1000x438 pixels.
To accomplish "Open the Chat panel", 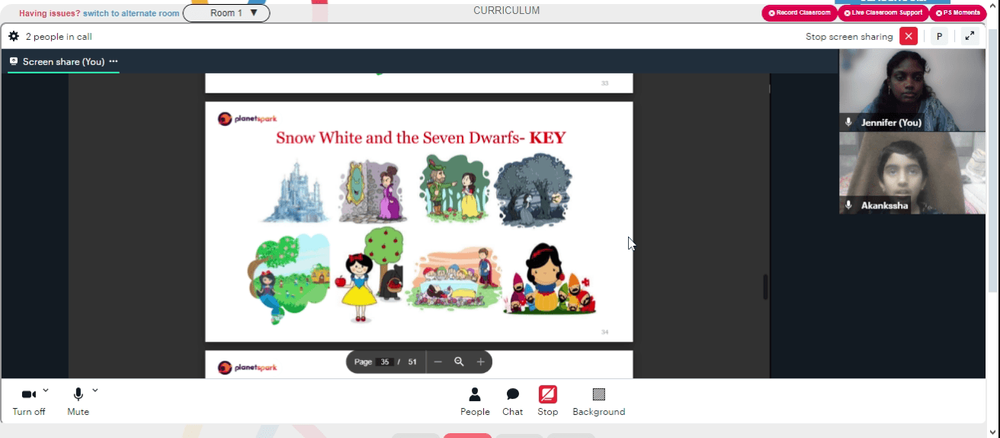I will click(513, 402).
